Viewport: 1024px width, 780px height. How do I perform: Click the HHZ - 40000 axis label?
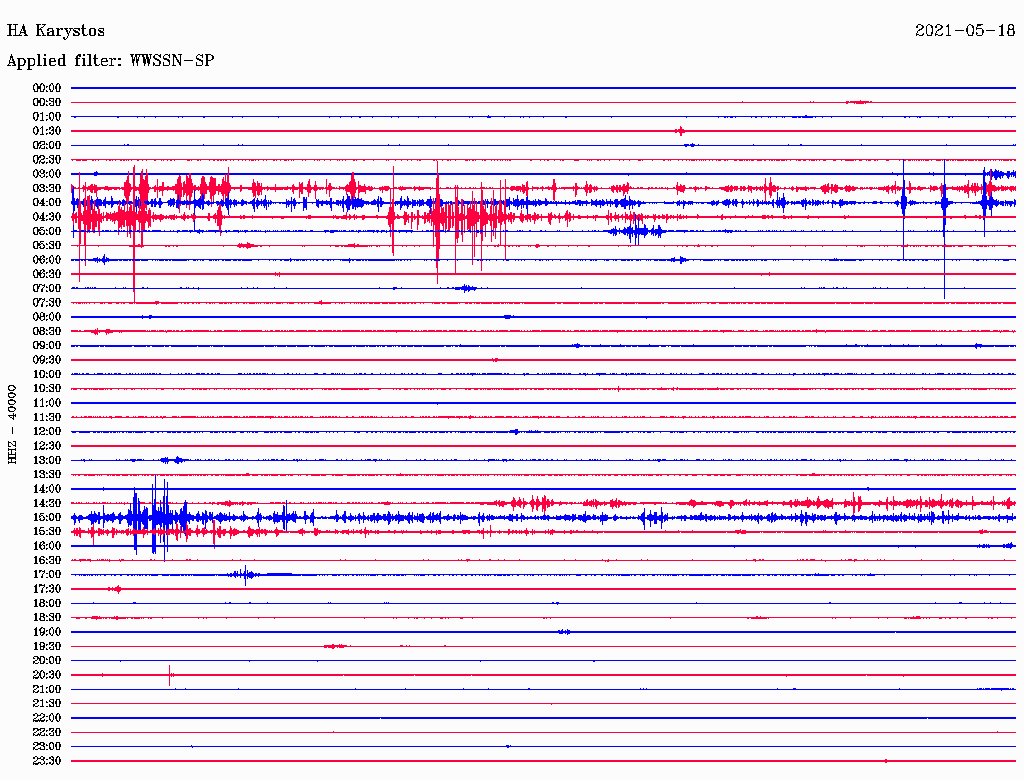pyautogui.click(x=13, y=423)
